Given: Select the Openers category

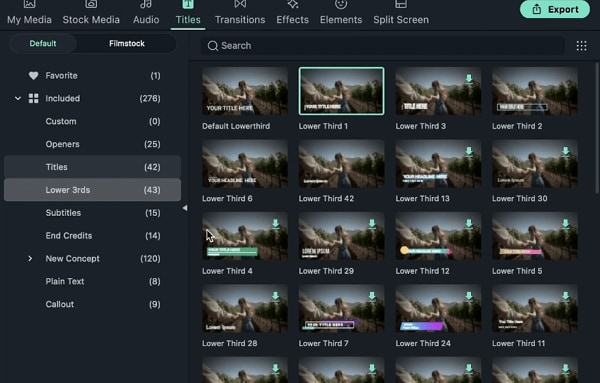Looking at the screenshot, I should pos(93,144).
